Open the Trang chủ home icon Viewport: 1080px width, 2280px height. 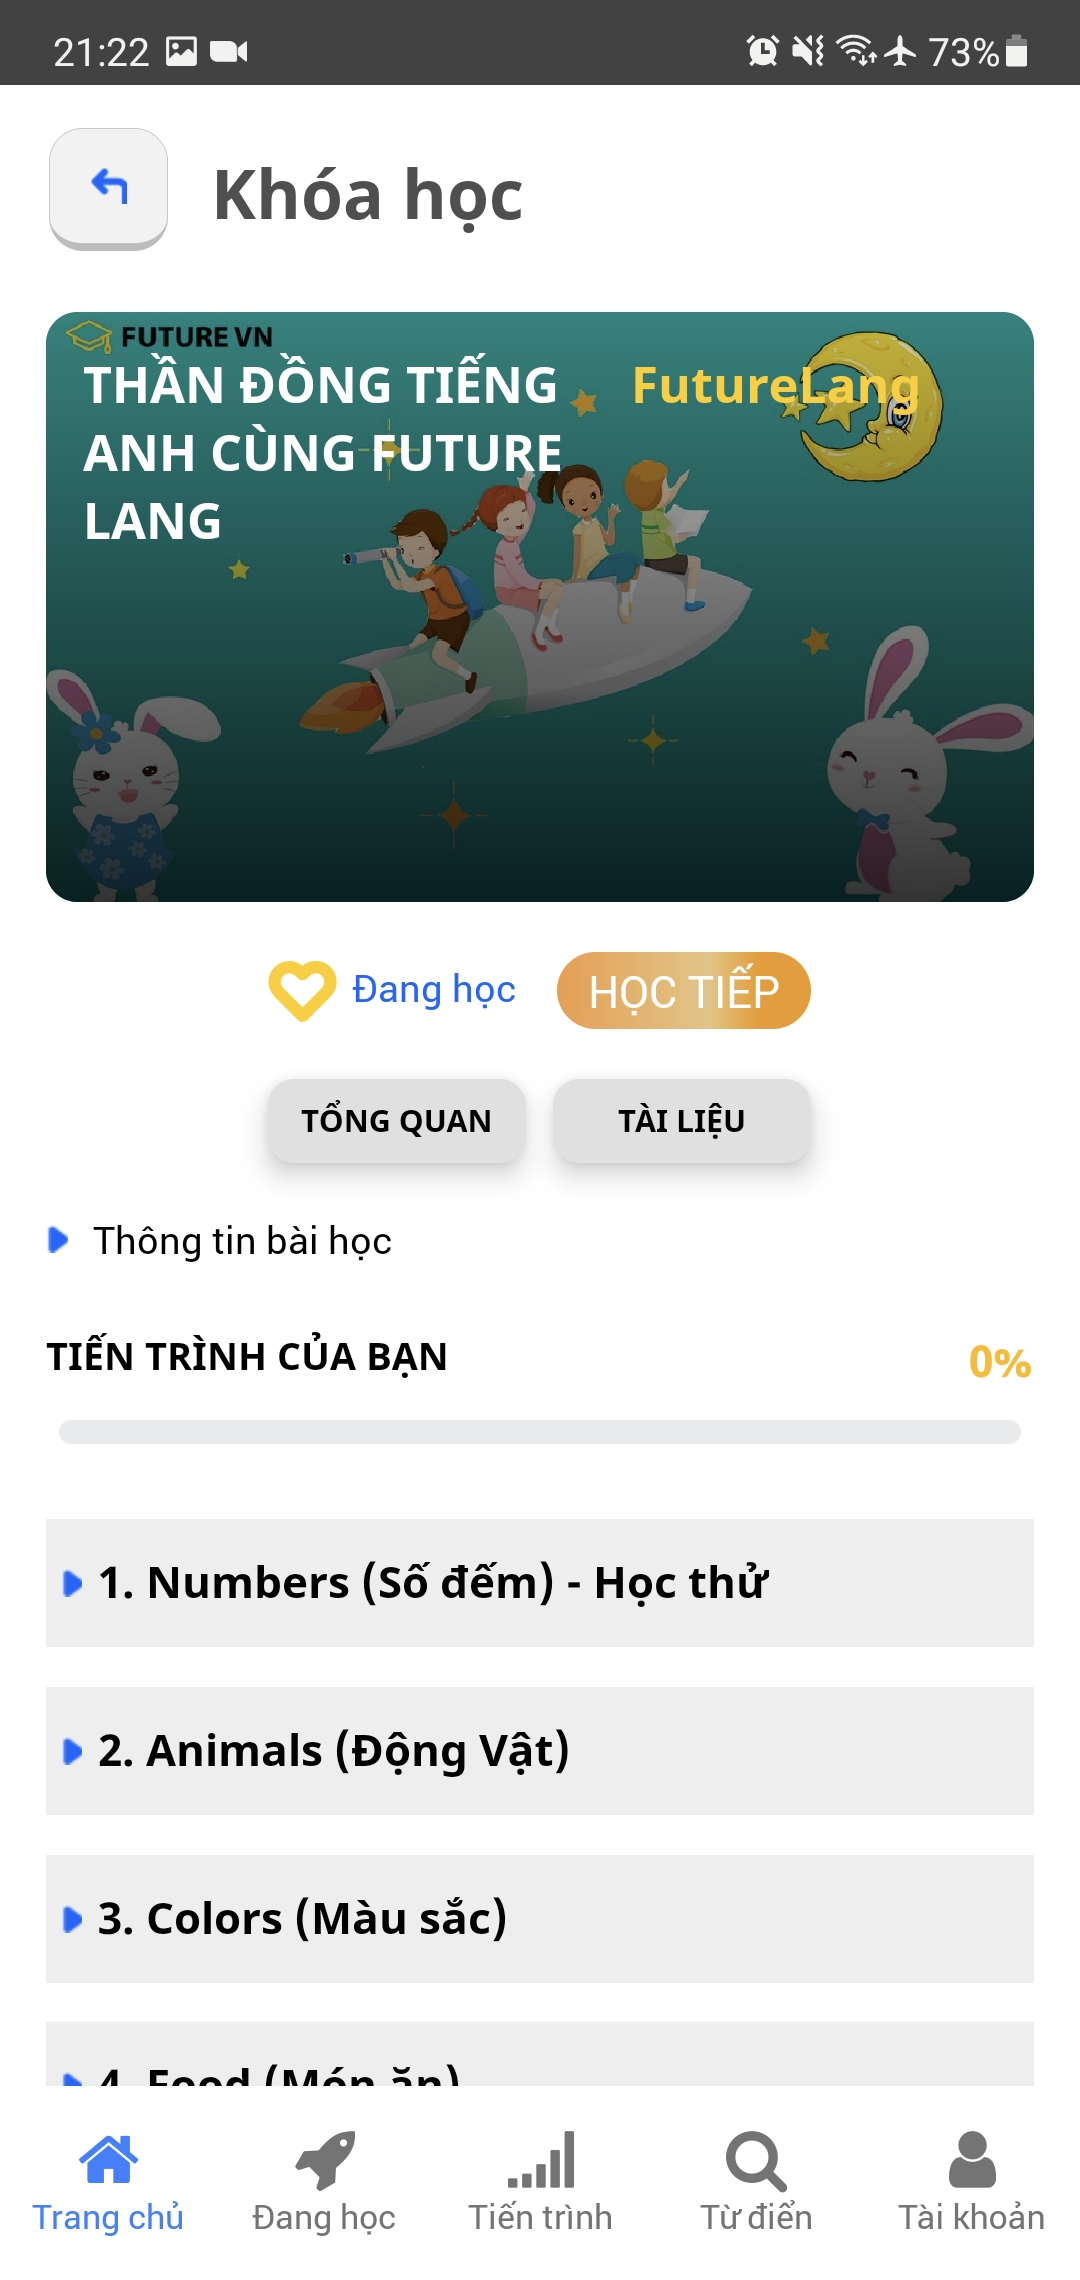pyautogui.click(x=108, y=2160)
